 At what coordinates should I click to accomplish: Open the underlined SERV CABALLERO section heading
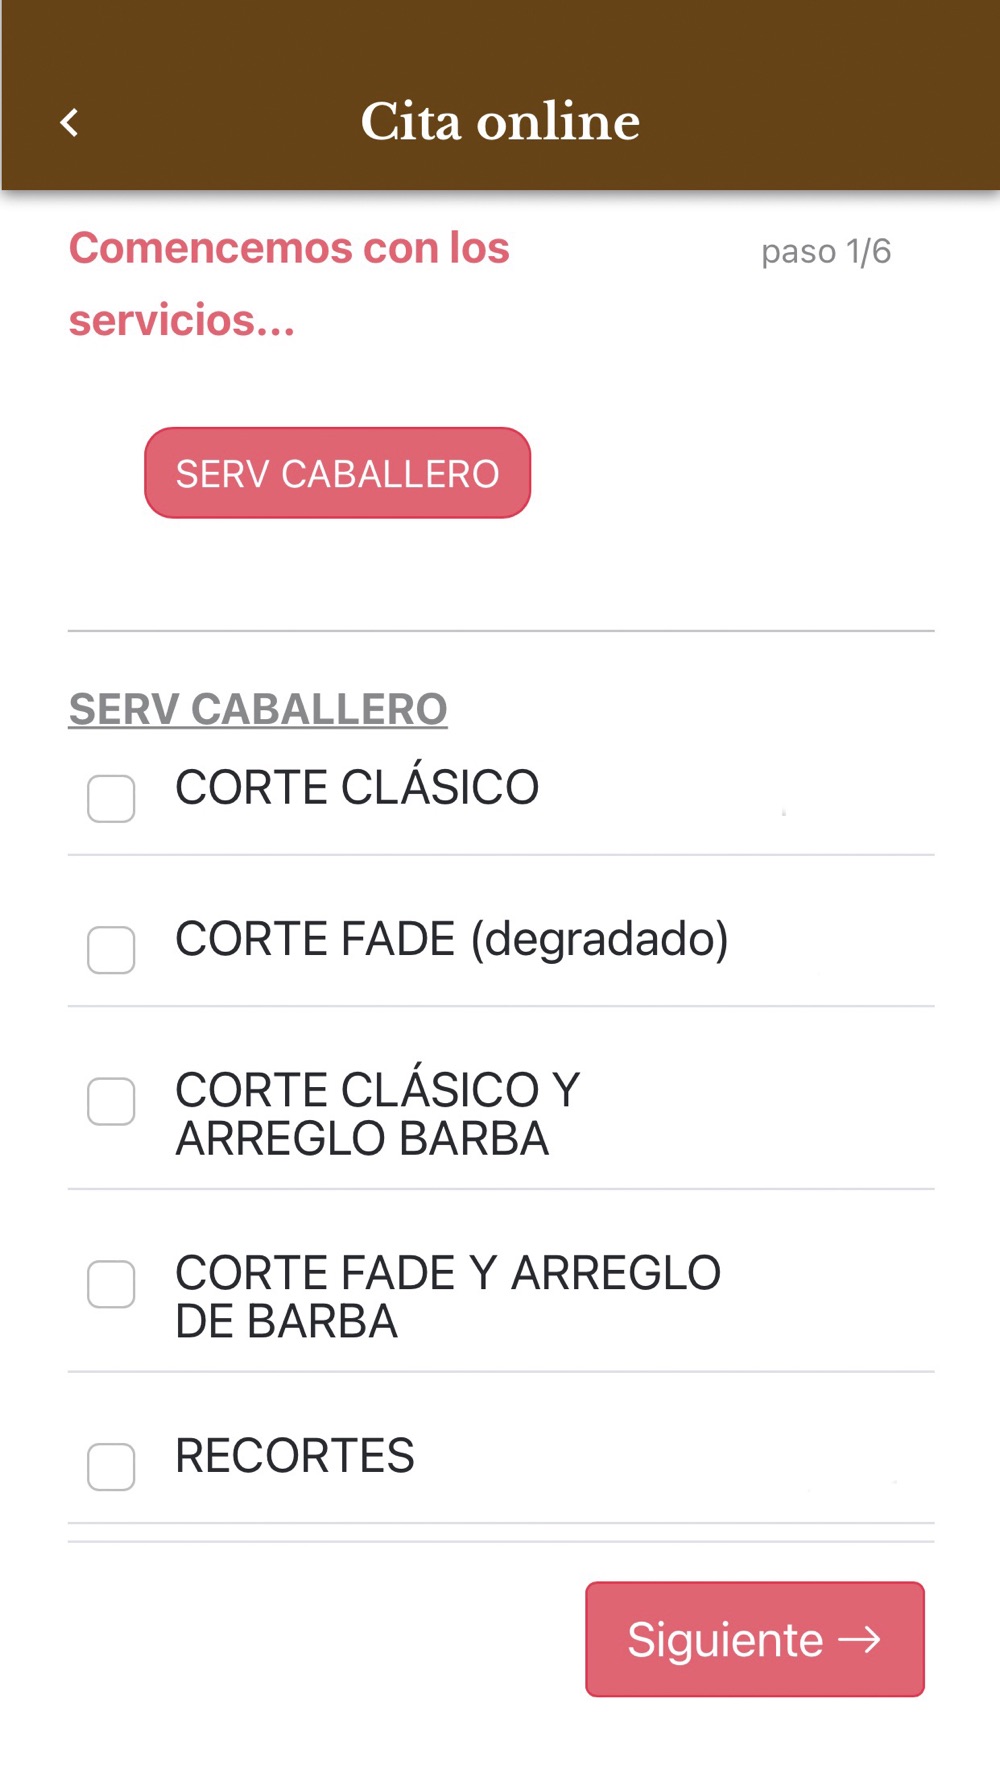pyautogui.click(x=258, y=709)
